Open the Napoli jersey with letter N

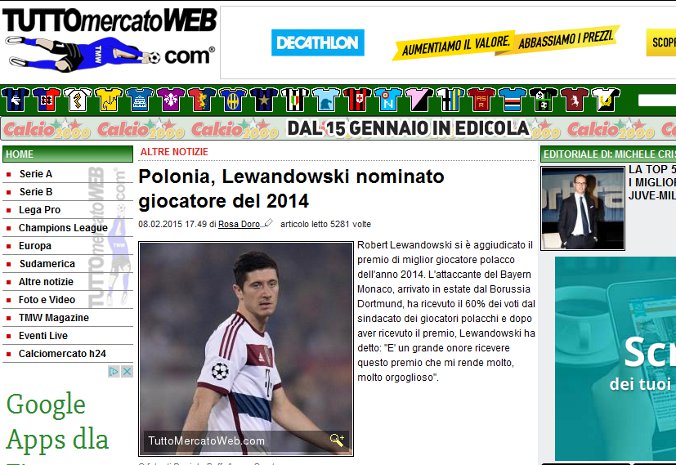388,100
